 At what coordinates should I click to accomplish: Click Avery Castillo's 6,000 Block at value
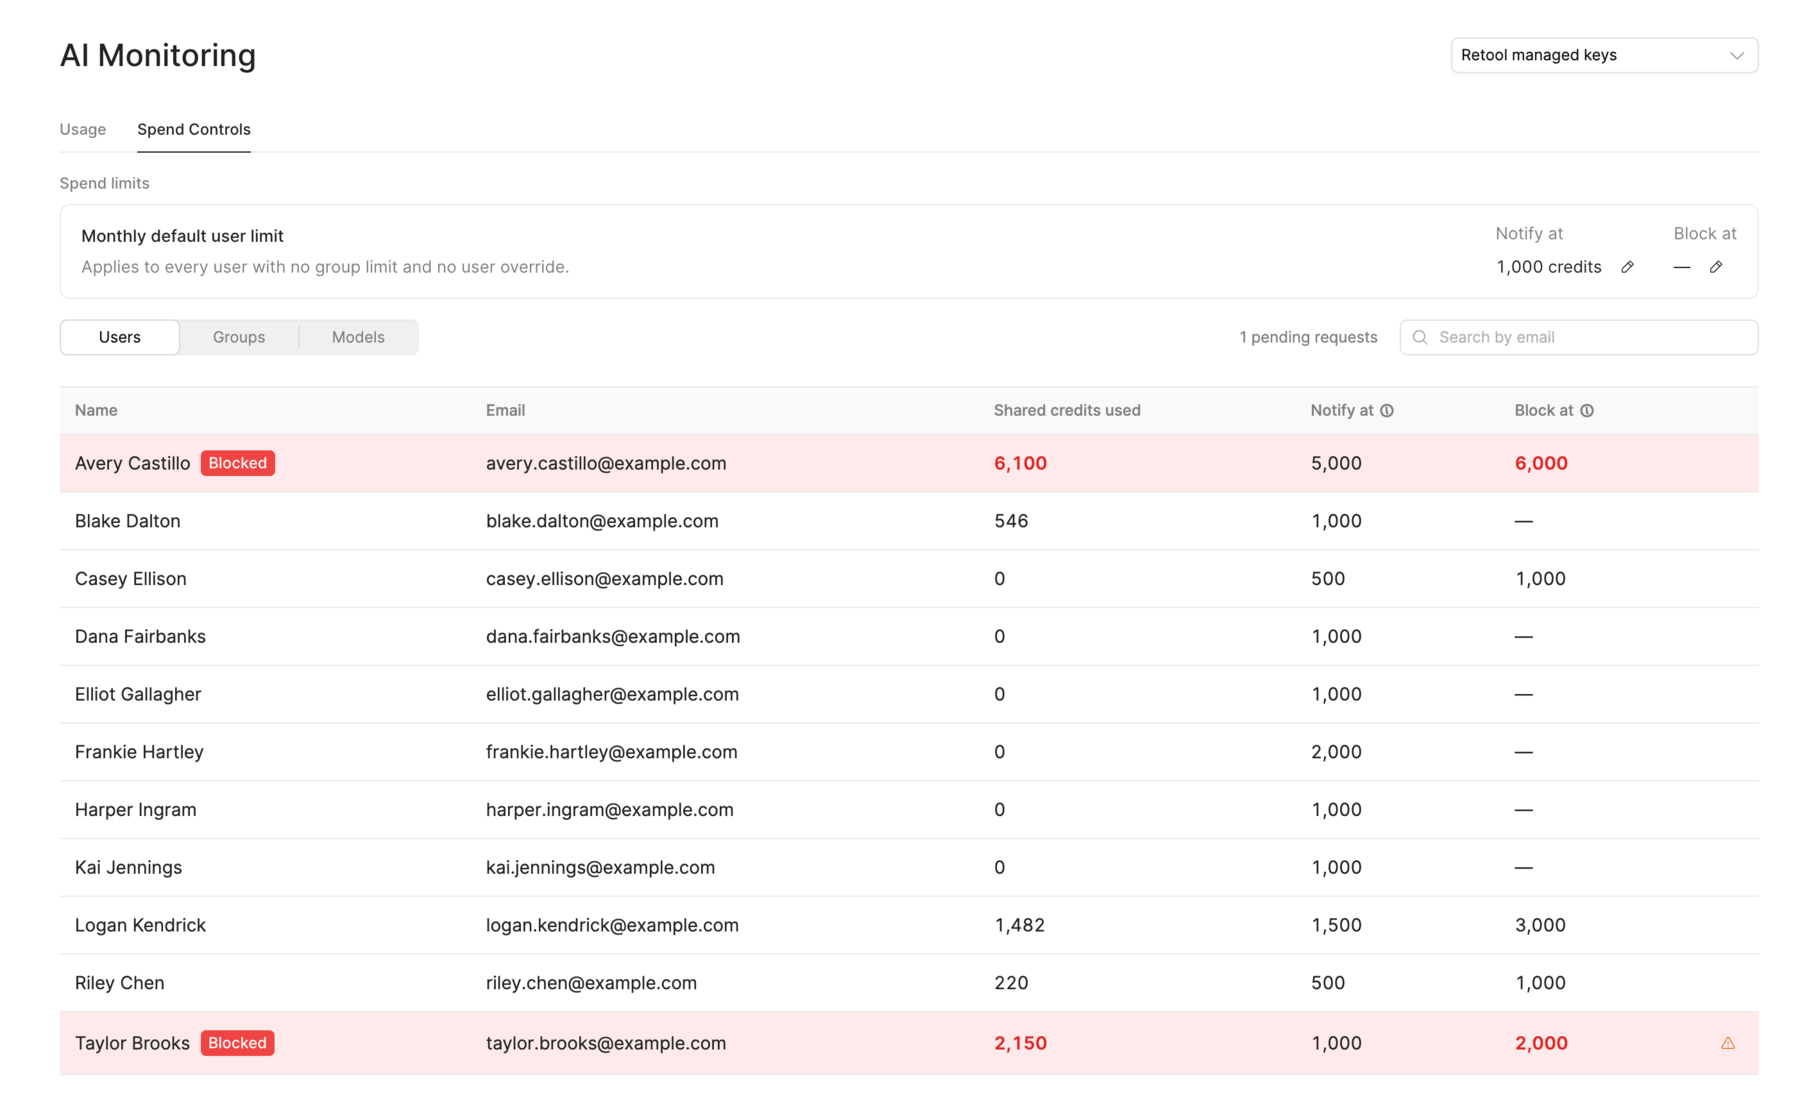click(x=1541, y=463)
